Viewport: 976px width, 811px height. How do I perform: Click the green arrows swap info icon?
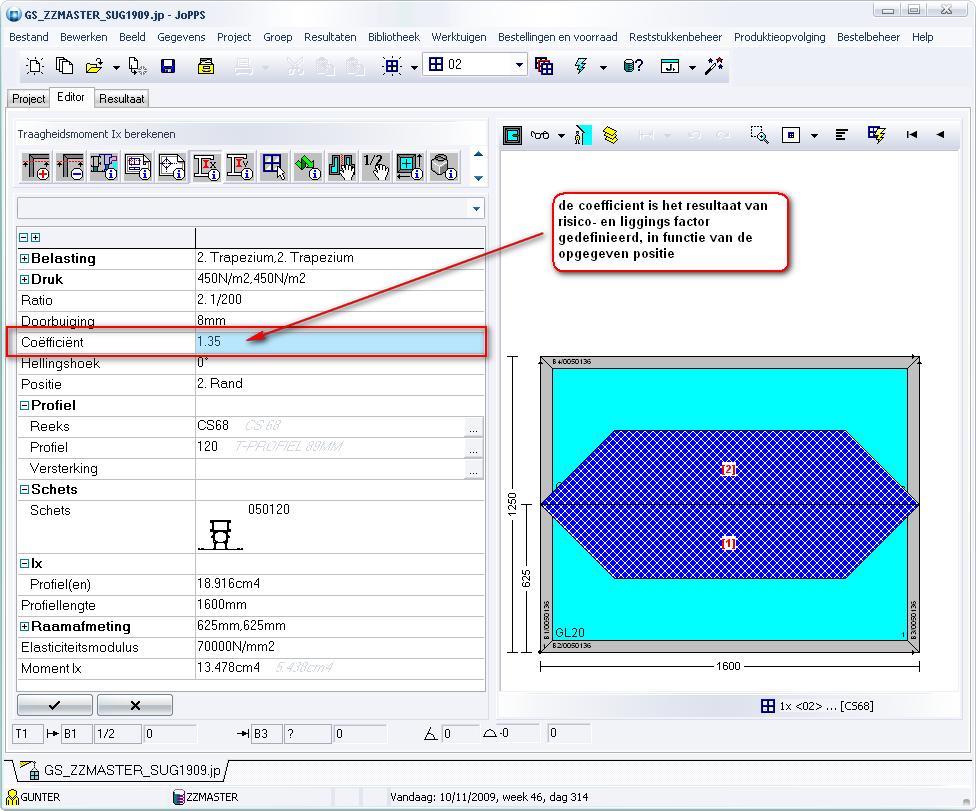307,167
